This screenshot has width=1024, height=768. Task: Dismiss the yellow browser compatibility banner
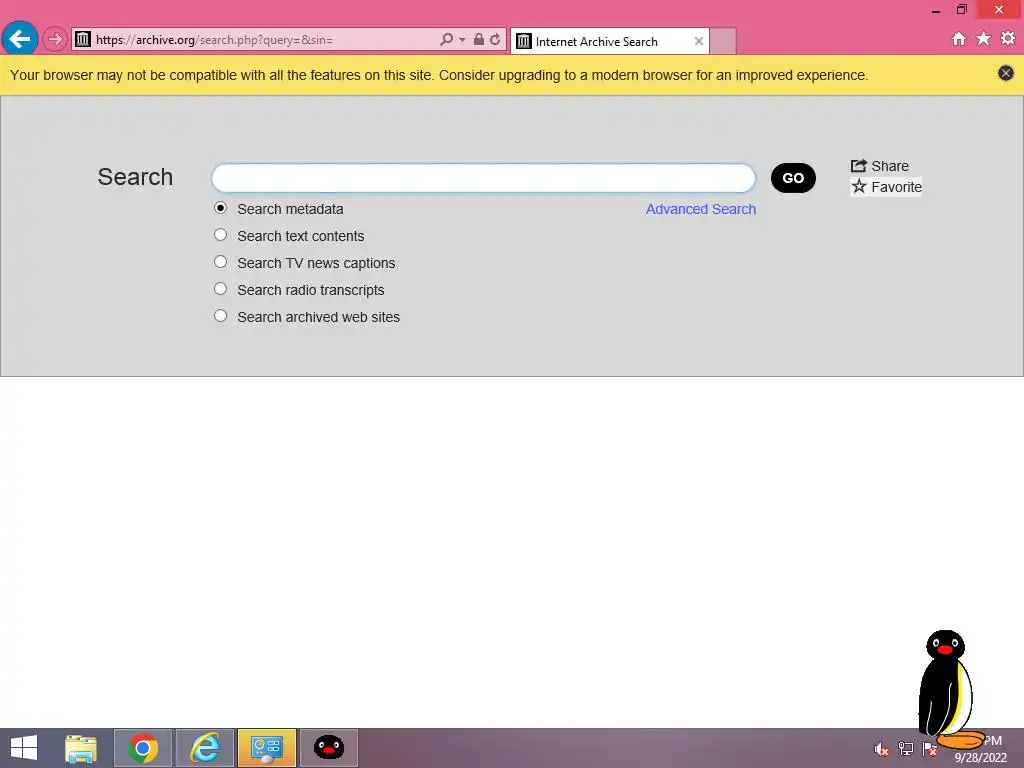pos(1006,73)
